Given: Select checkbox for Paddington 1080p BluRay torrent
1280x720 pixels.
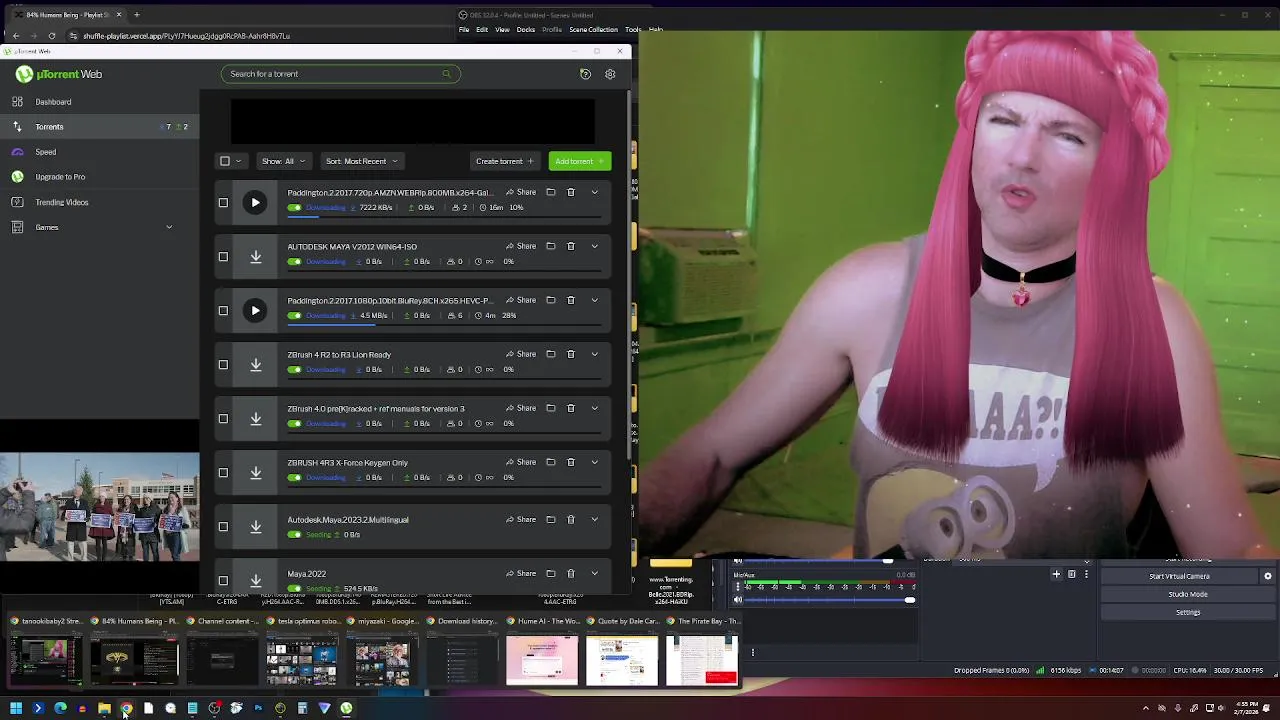Looking at the screenshot, I should (223, 311).
